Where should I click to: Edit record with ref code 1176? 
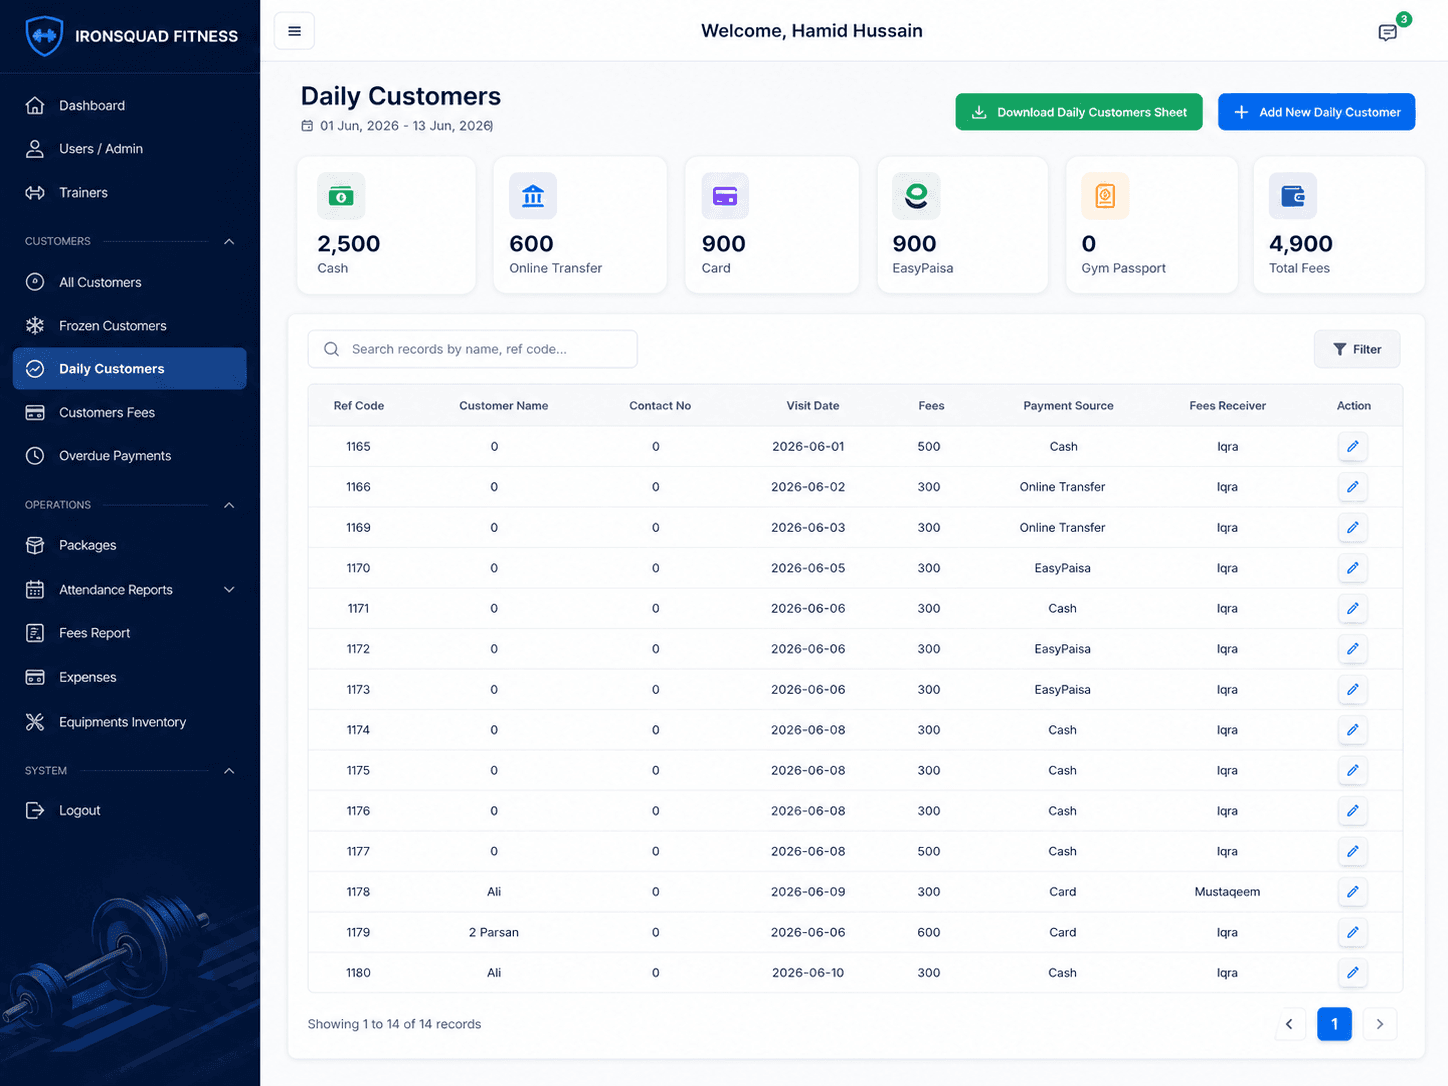click(1352, 811)
